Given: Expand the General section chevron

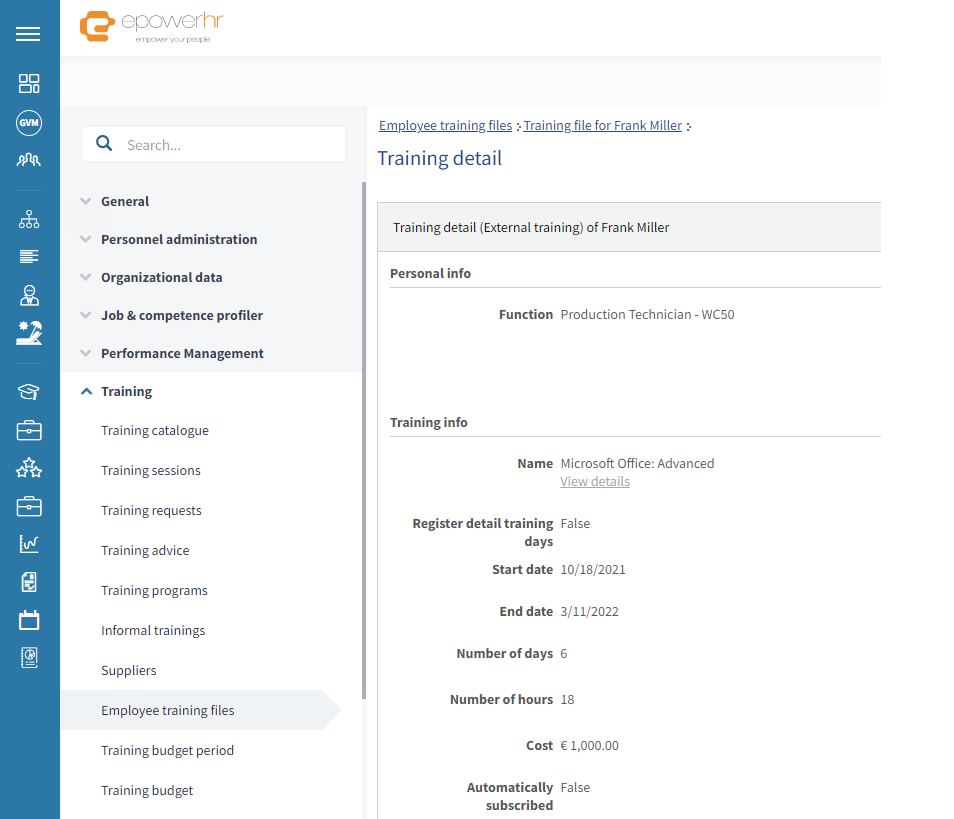Looking at the screenshot, I should tap(86, 201).
